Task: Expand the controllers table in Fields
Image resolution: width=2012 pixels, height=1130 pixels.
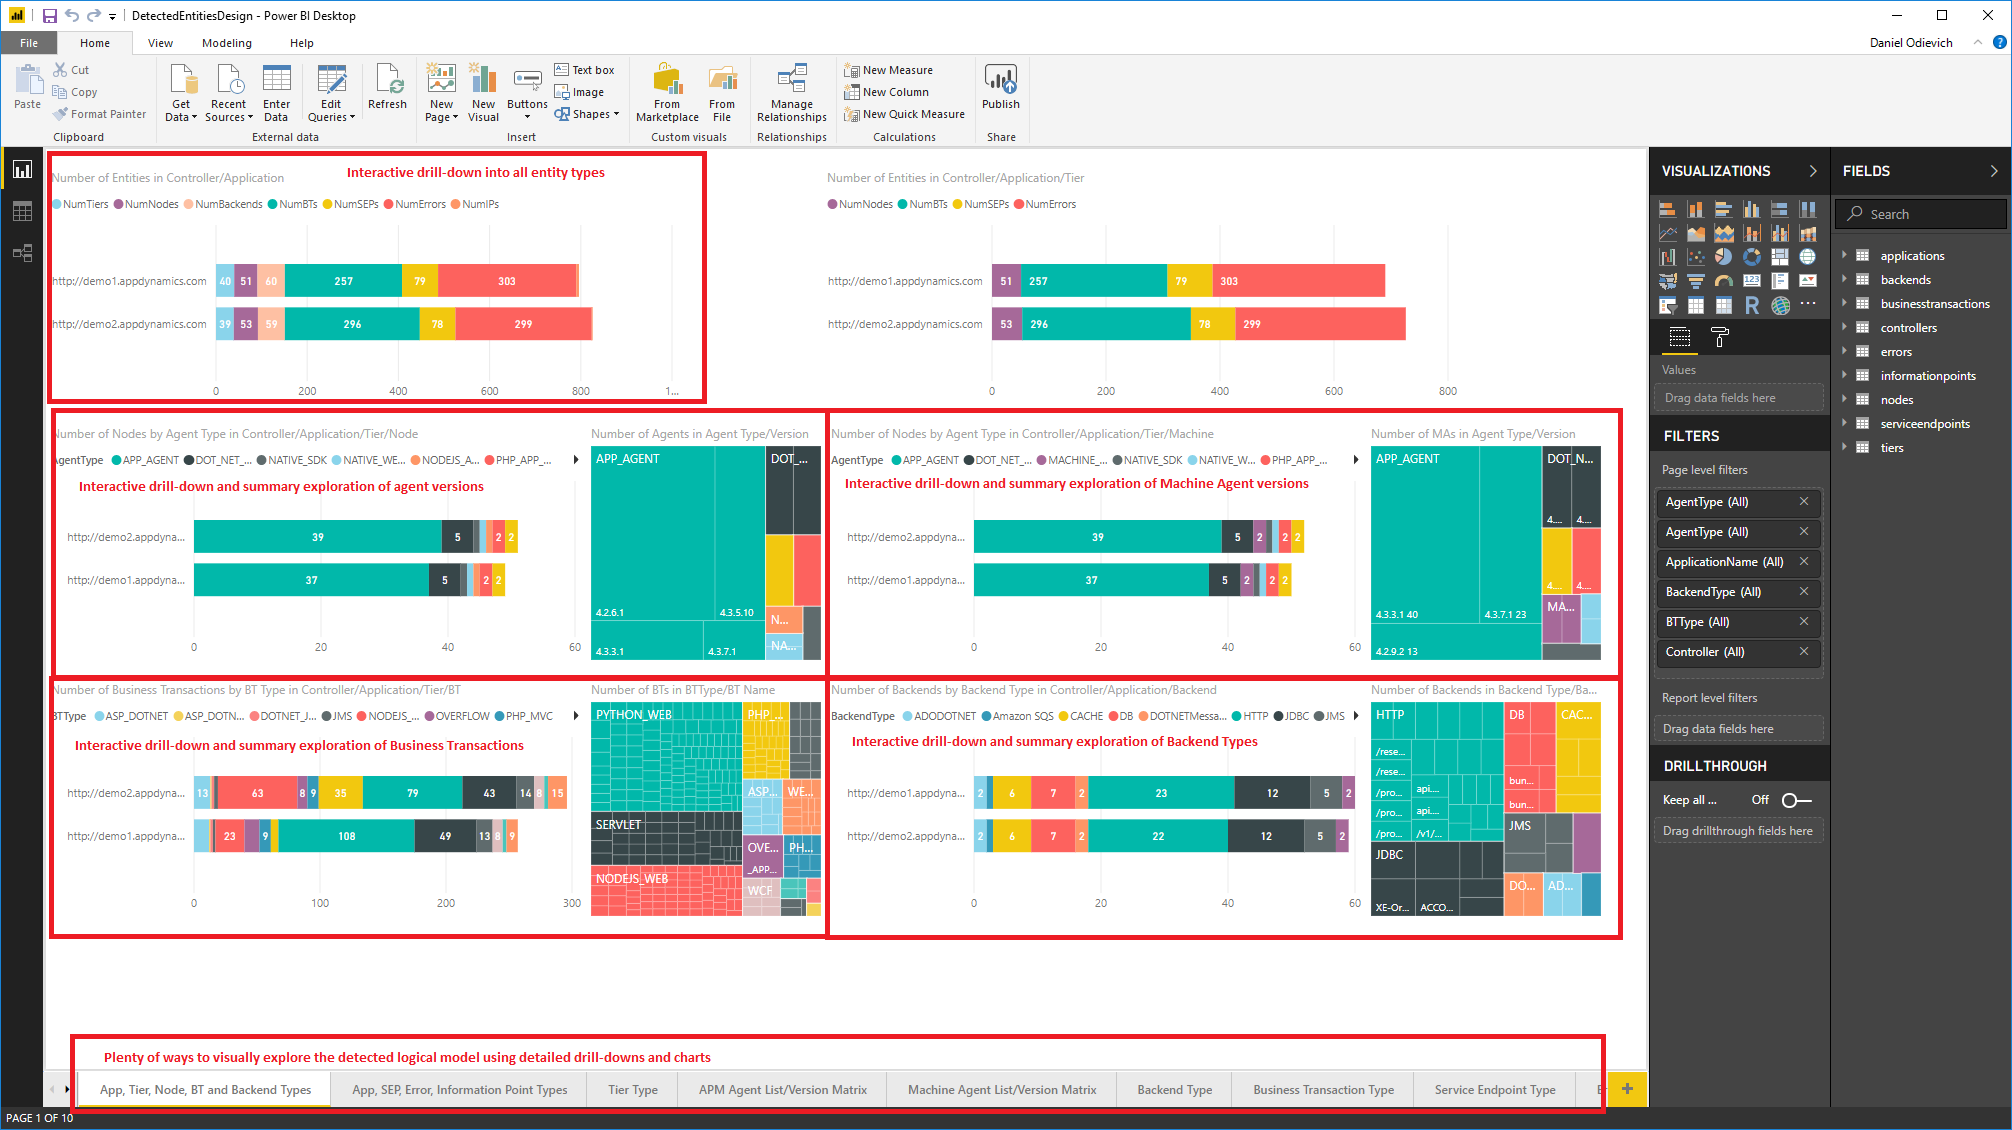Action: click(x=1844, y=328)
